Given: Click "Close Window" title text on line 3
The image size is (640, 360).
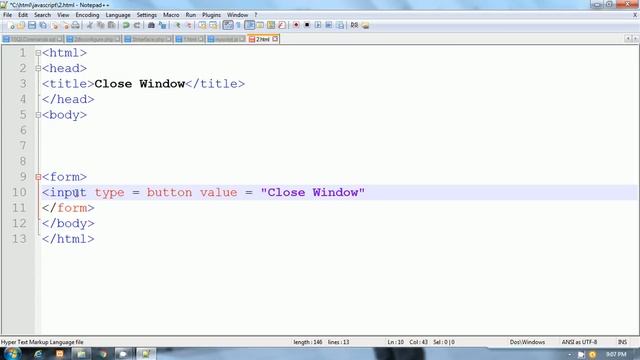Looking at the screenshot, I should pos(140,84).
